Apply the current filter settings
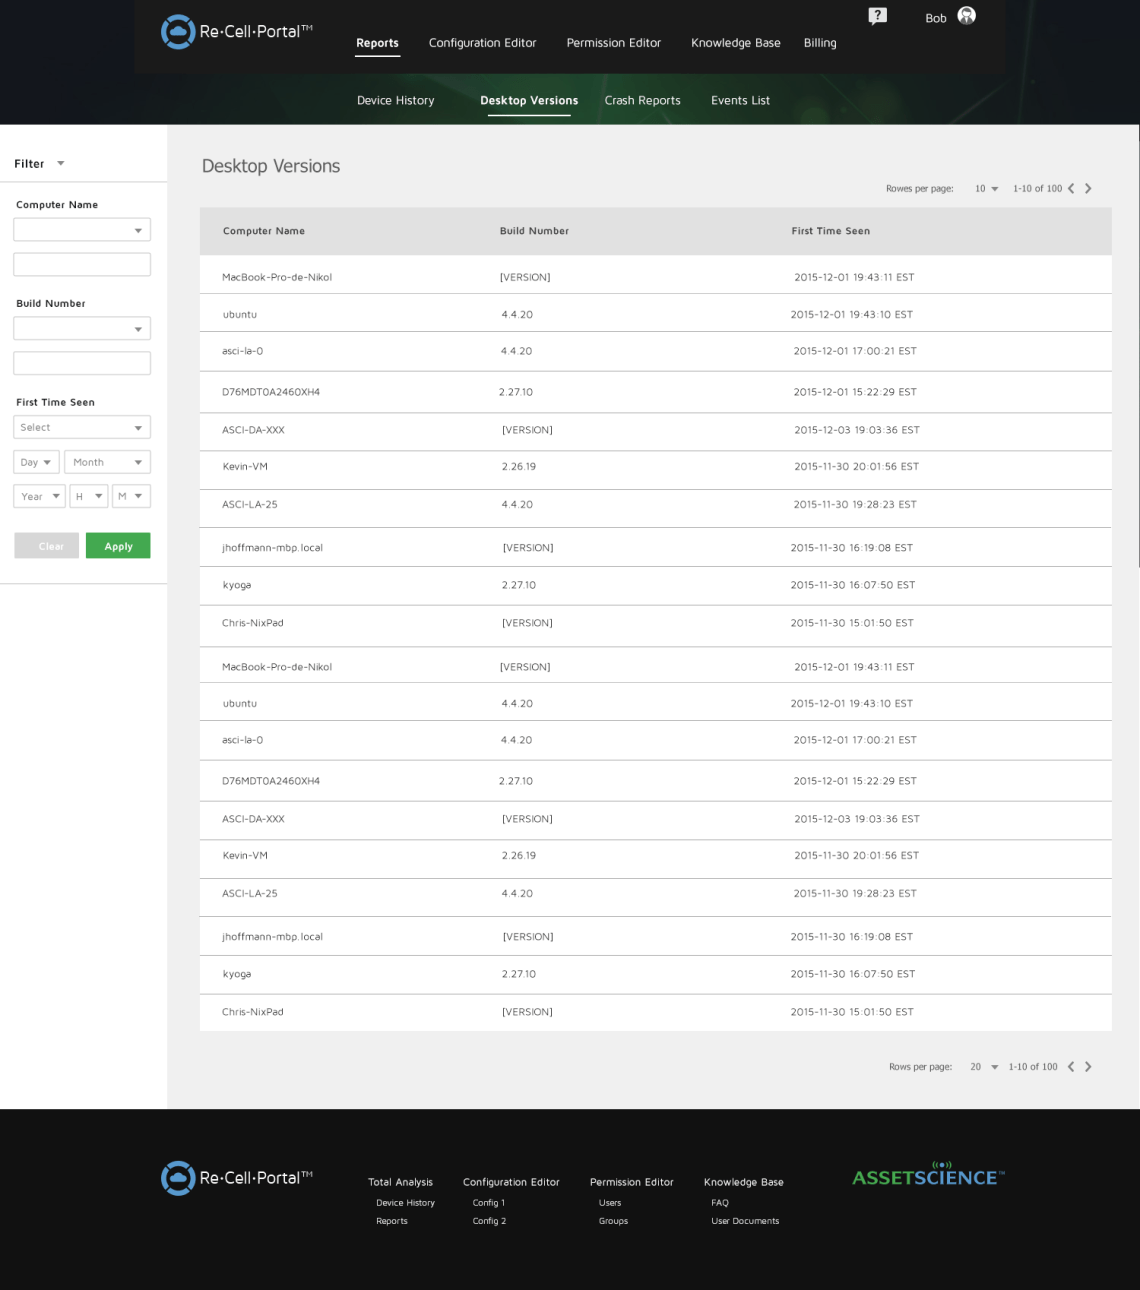The width and height of the screenshot is (1140, 1290). [x=118, y=545]
